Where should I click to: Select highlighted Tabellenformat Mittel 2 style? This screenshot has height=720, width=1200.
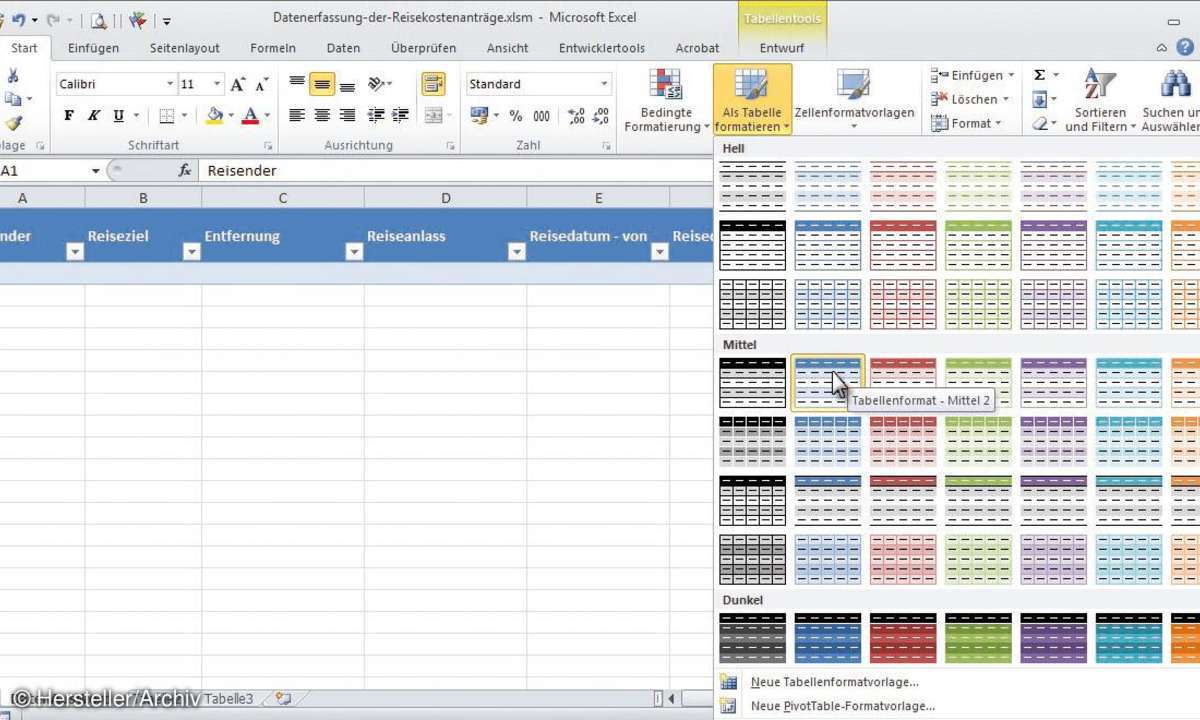(828, 382)
